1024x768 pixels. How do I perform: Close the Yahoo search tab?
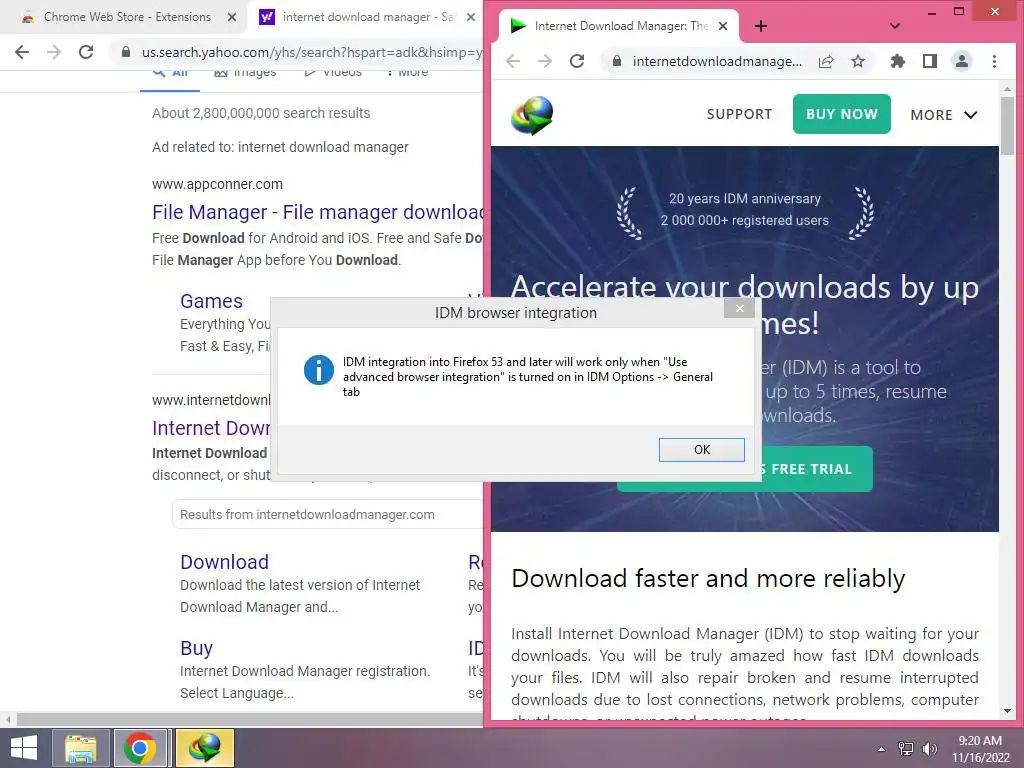point(471,17)
